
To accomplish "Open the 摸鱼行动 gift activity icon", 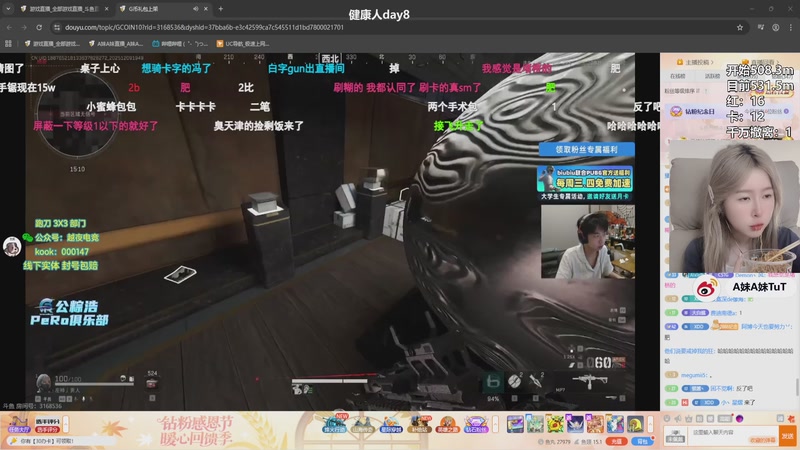I will pyautogui.click(x=335, y=424).
